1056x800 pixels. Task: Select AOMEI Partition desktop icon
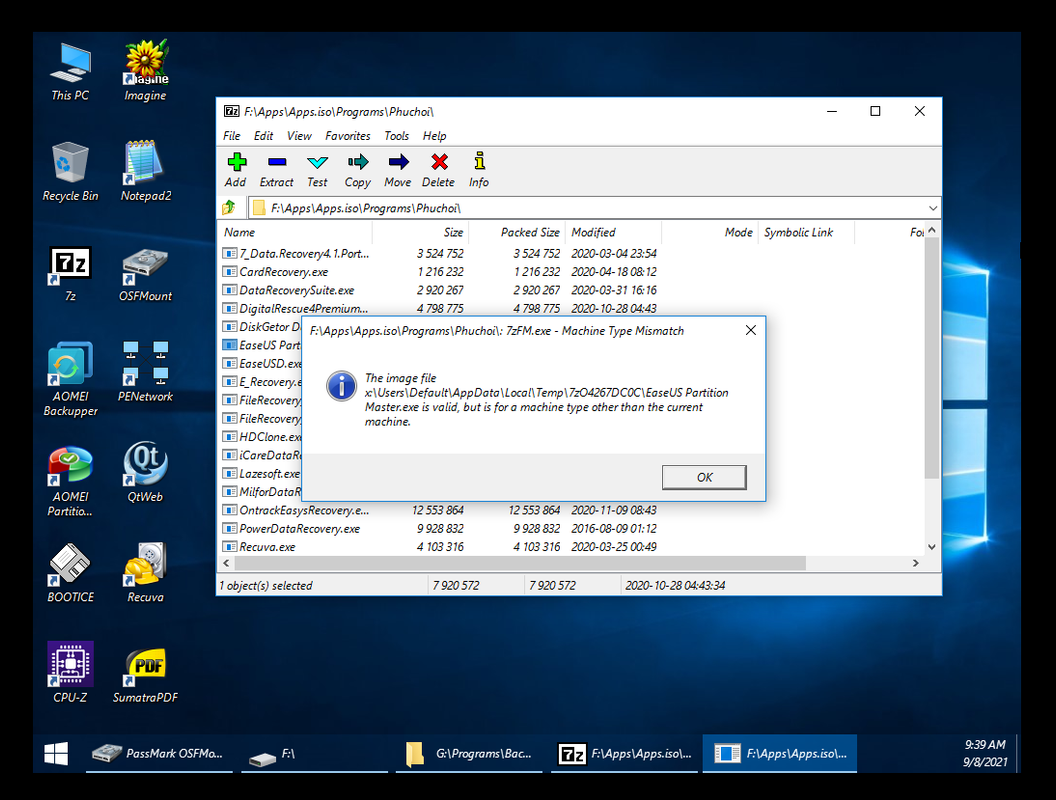70,480
